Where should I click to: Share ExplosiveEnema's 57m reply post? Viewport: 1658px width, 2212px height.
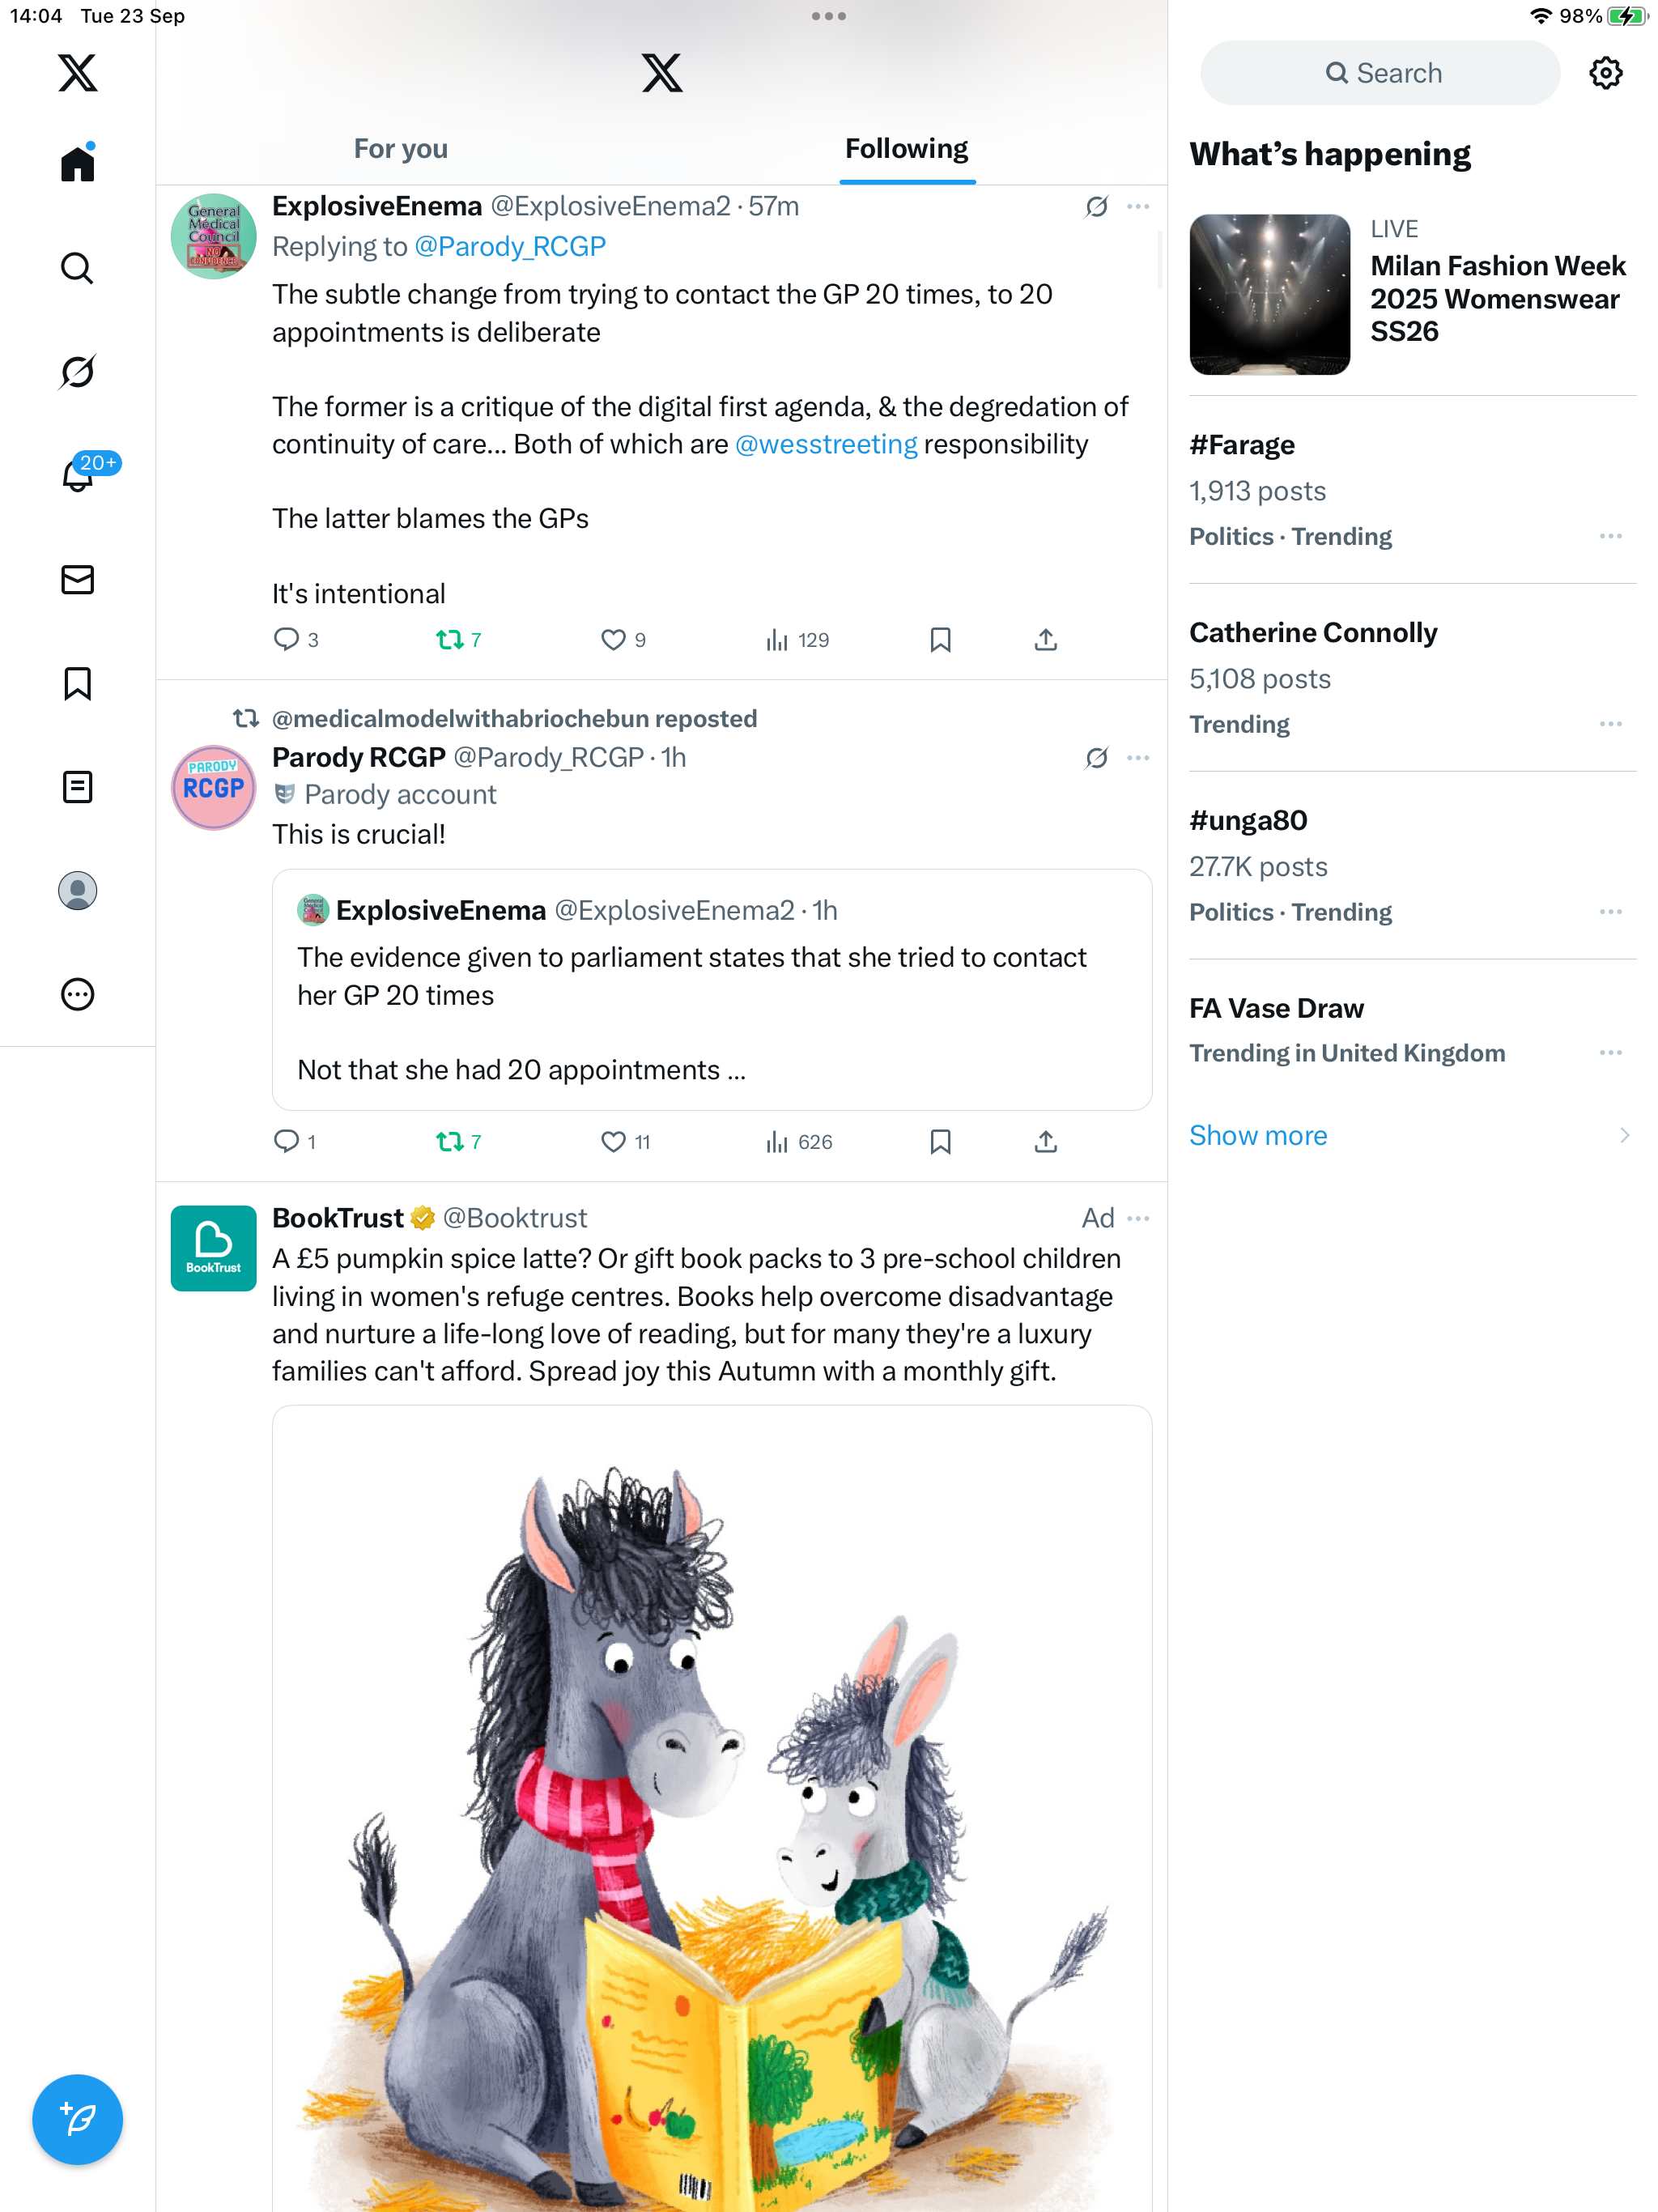click(x=1045, y=640)
